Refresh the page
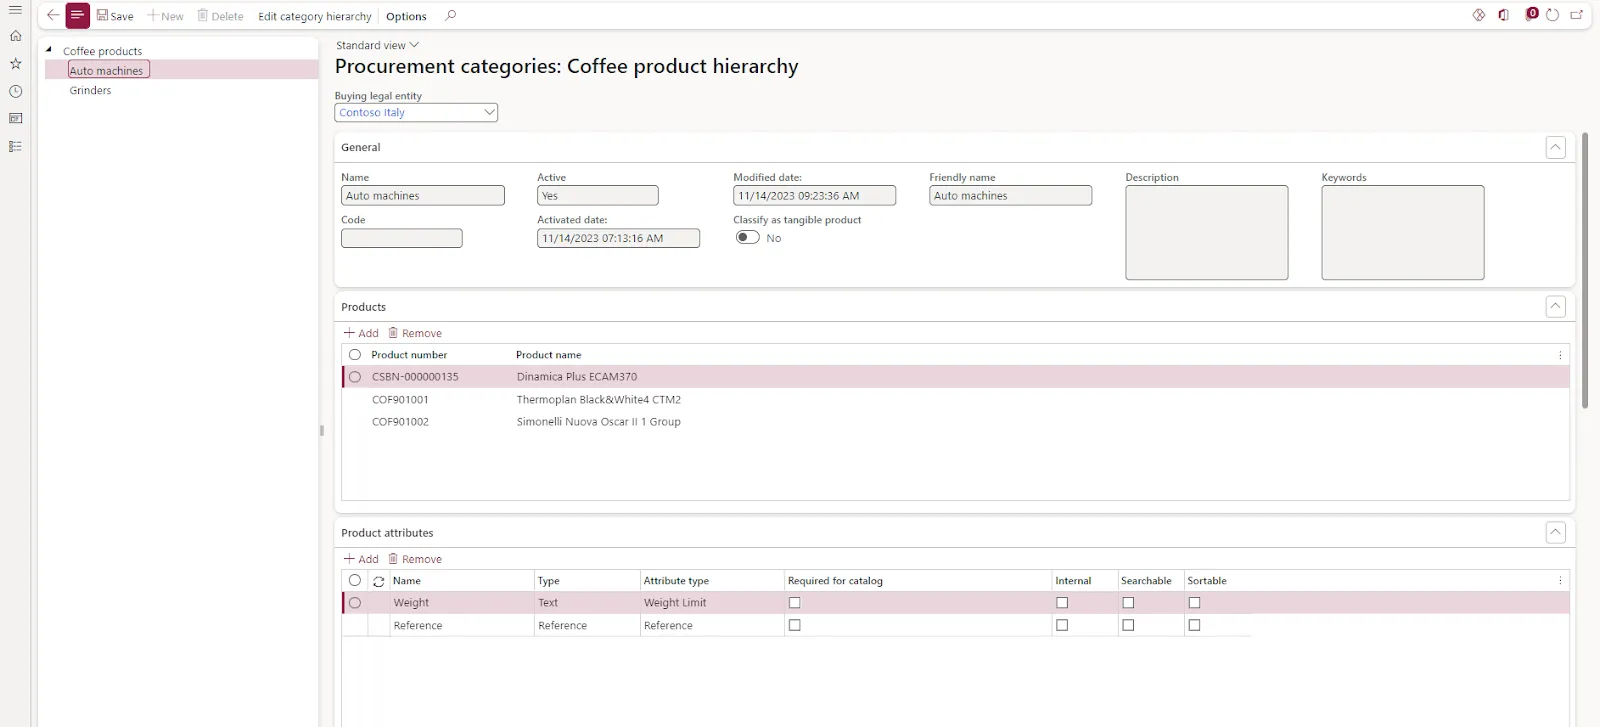Screen dimensions: 1600x727 [1553, 15]
